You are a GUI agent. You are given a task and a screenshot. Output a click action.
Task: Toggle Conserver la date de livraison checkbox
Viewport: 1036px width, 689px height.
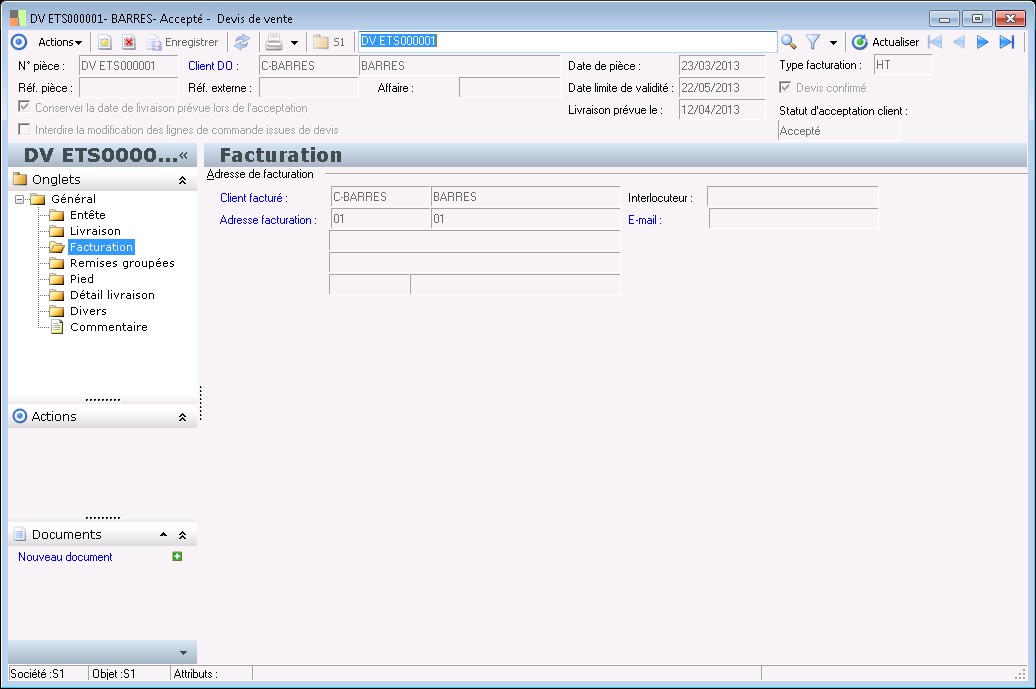[24, 107]
